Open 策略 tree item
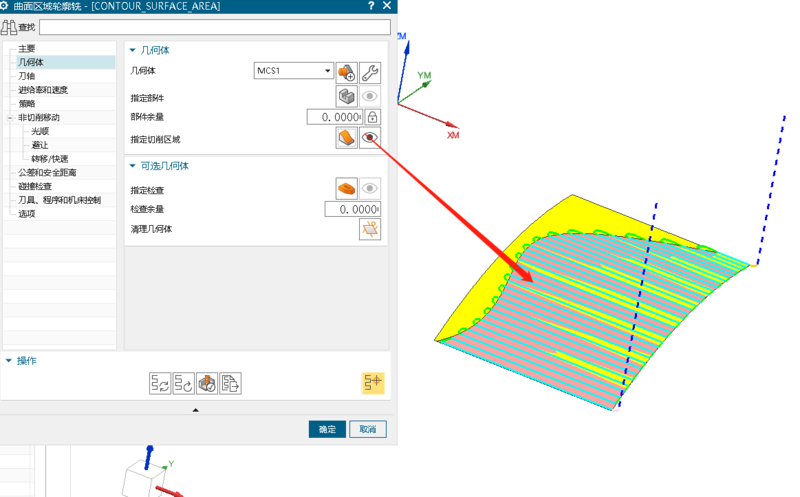 pyautogui.click(x=27, y=104)
